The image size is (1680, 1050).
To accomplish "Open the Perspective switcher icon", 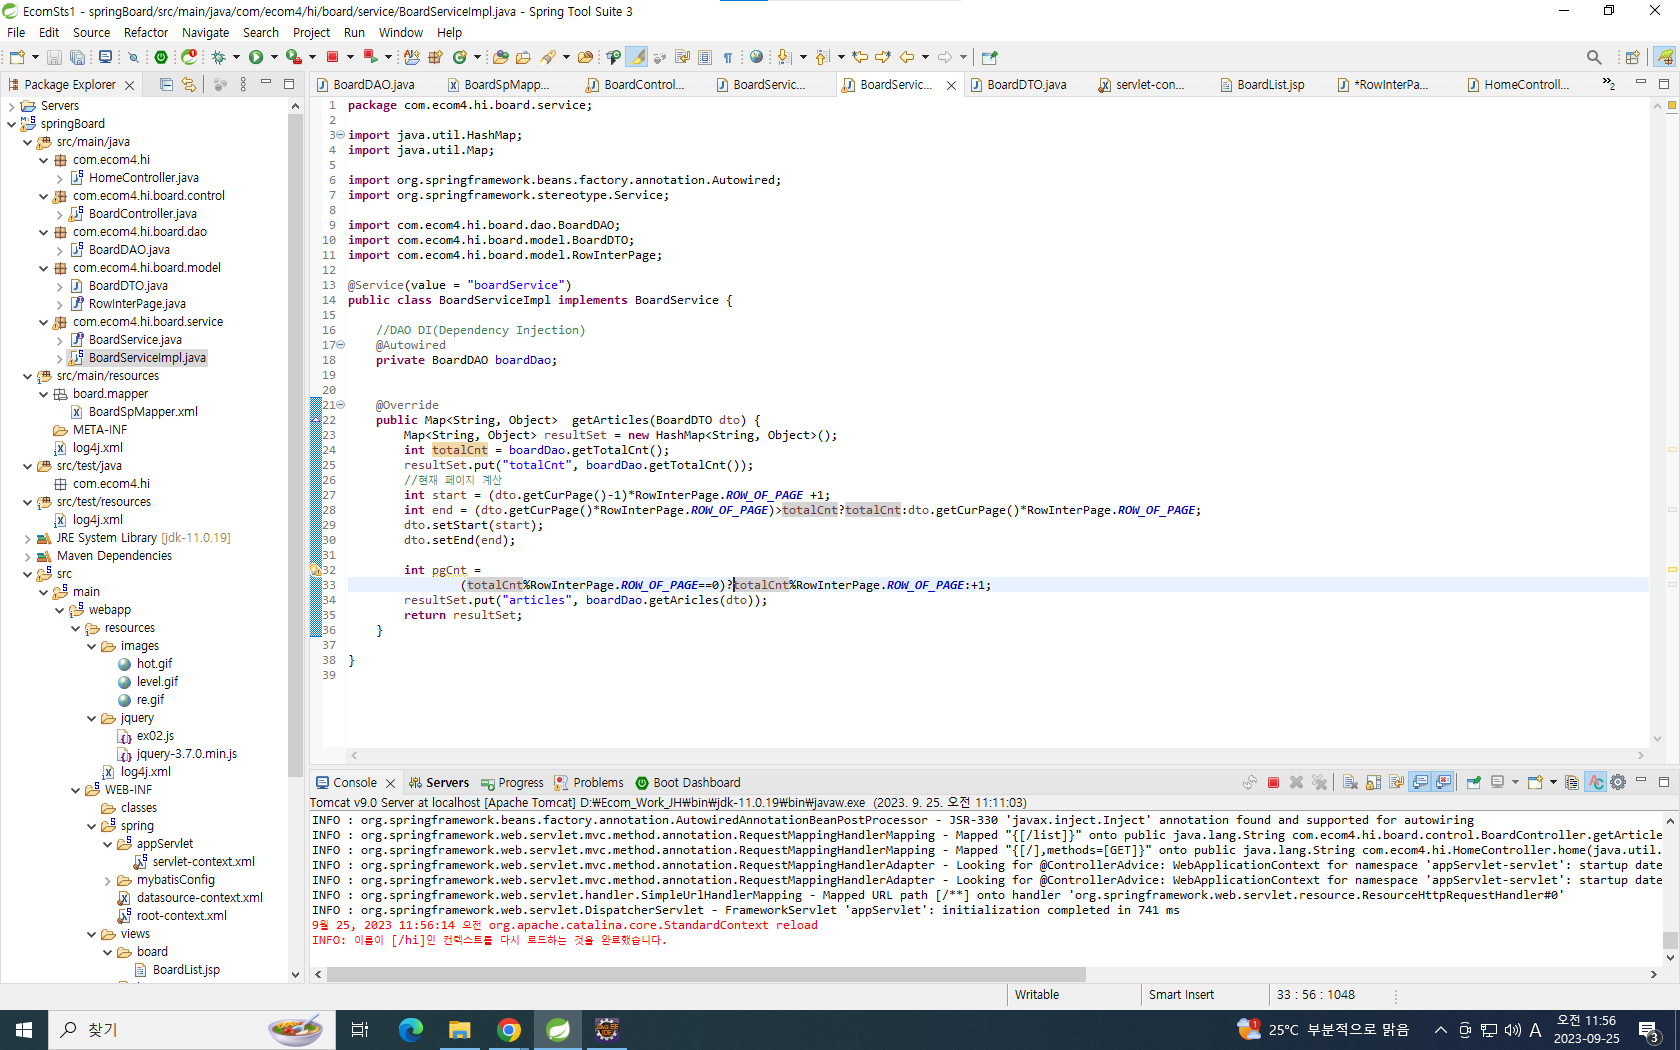I will (x=1632, y=57).
